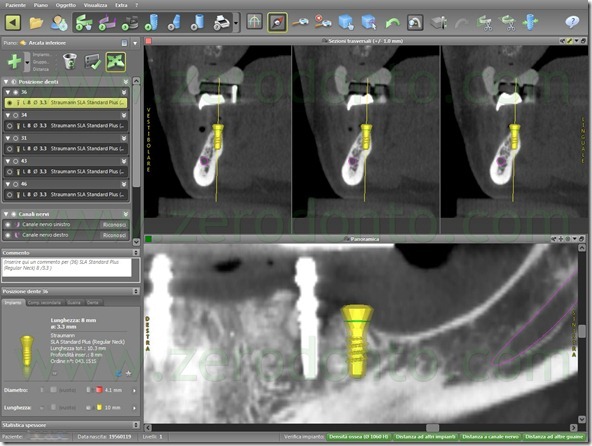
Task: Open the Visualizza menu
Action: pyautogui.click(x=95, y=5)
